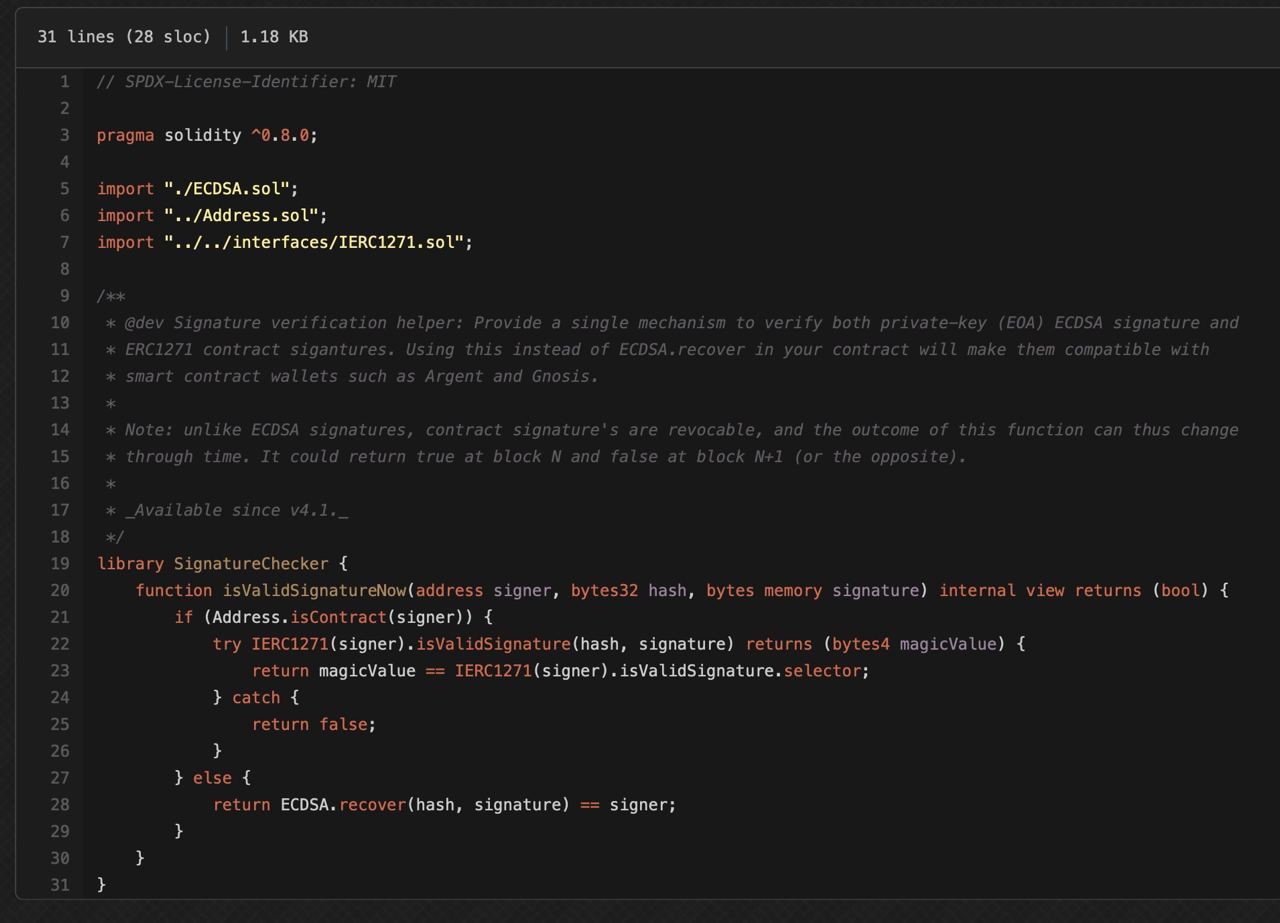Screen dimensions: 1280x923
Task: Click the "catch" keyword
Action: click(x=256, y=698)
